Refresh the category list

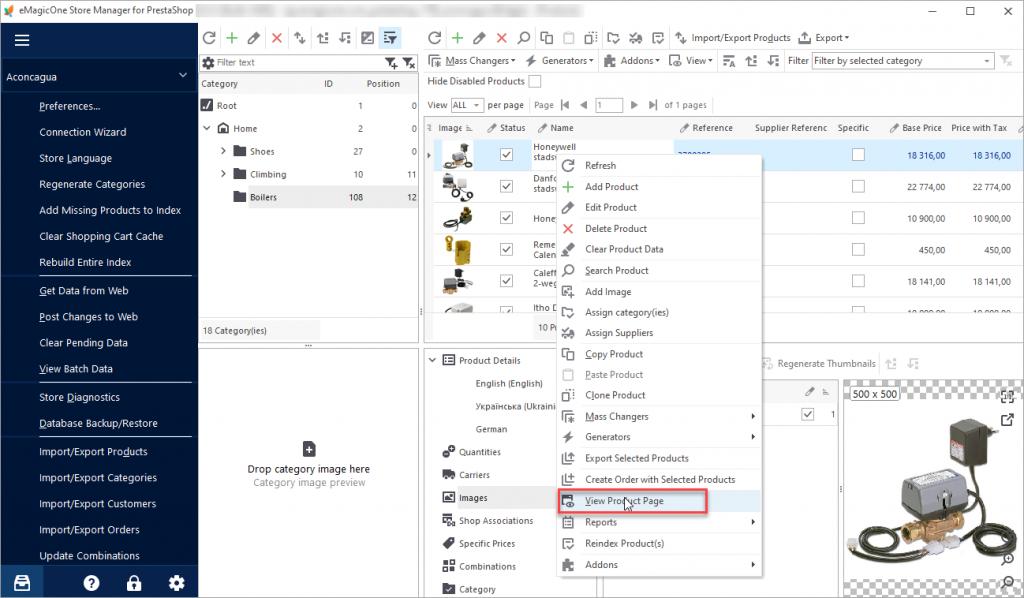click(x=209, y=37)
